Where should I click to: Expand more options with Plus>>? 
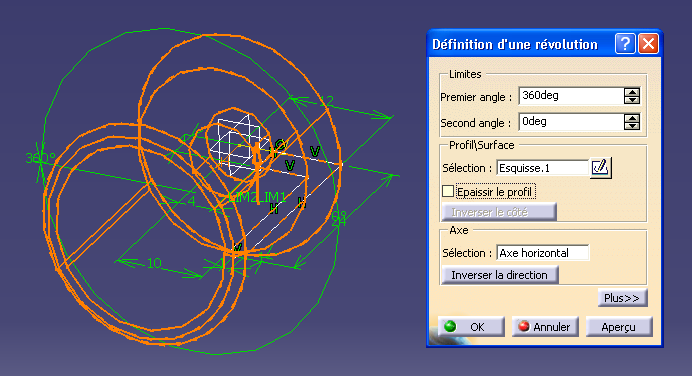622,298
